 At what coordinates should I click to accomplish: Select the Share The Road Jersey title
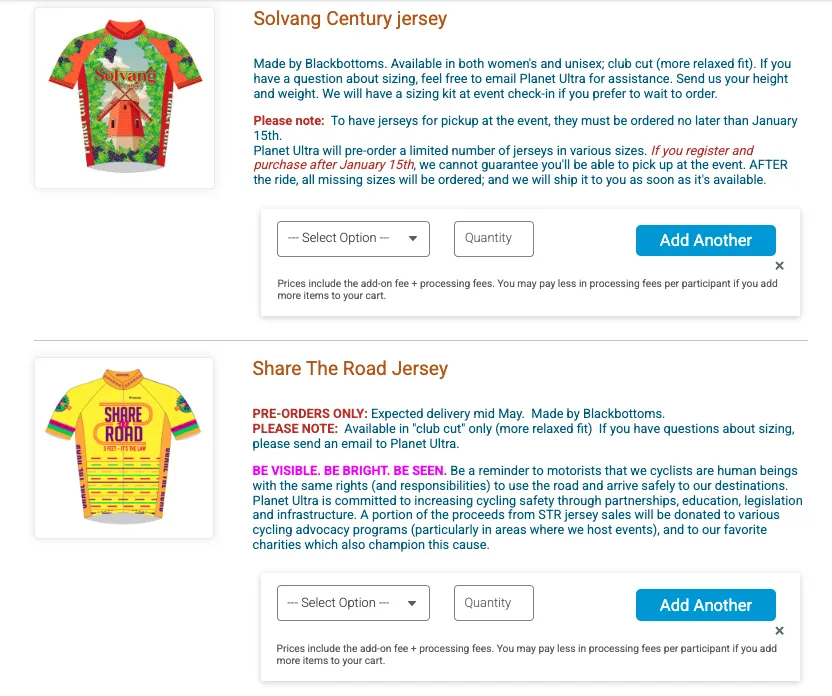click(350, 369)
